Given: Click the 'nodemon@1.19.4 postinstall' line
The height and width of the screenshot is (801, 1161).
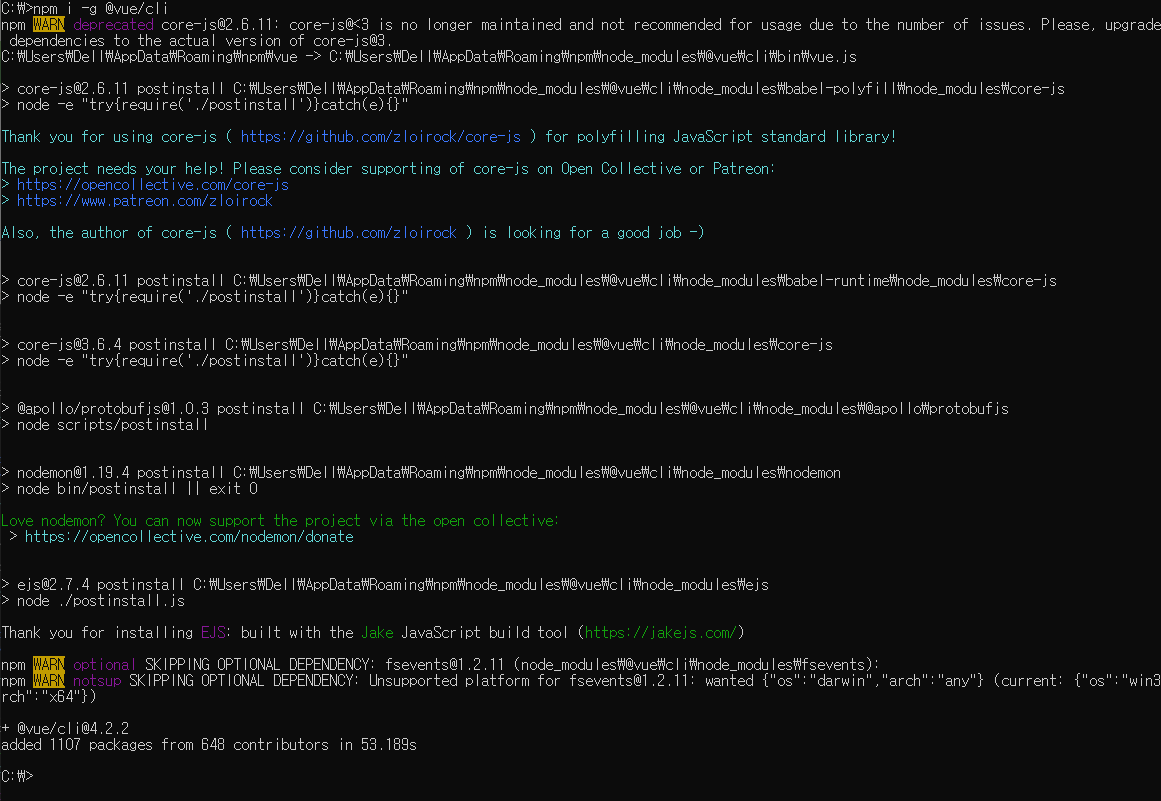Looking at the screenshot, I should (421, 472).
